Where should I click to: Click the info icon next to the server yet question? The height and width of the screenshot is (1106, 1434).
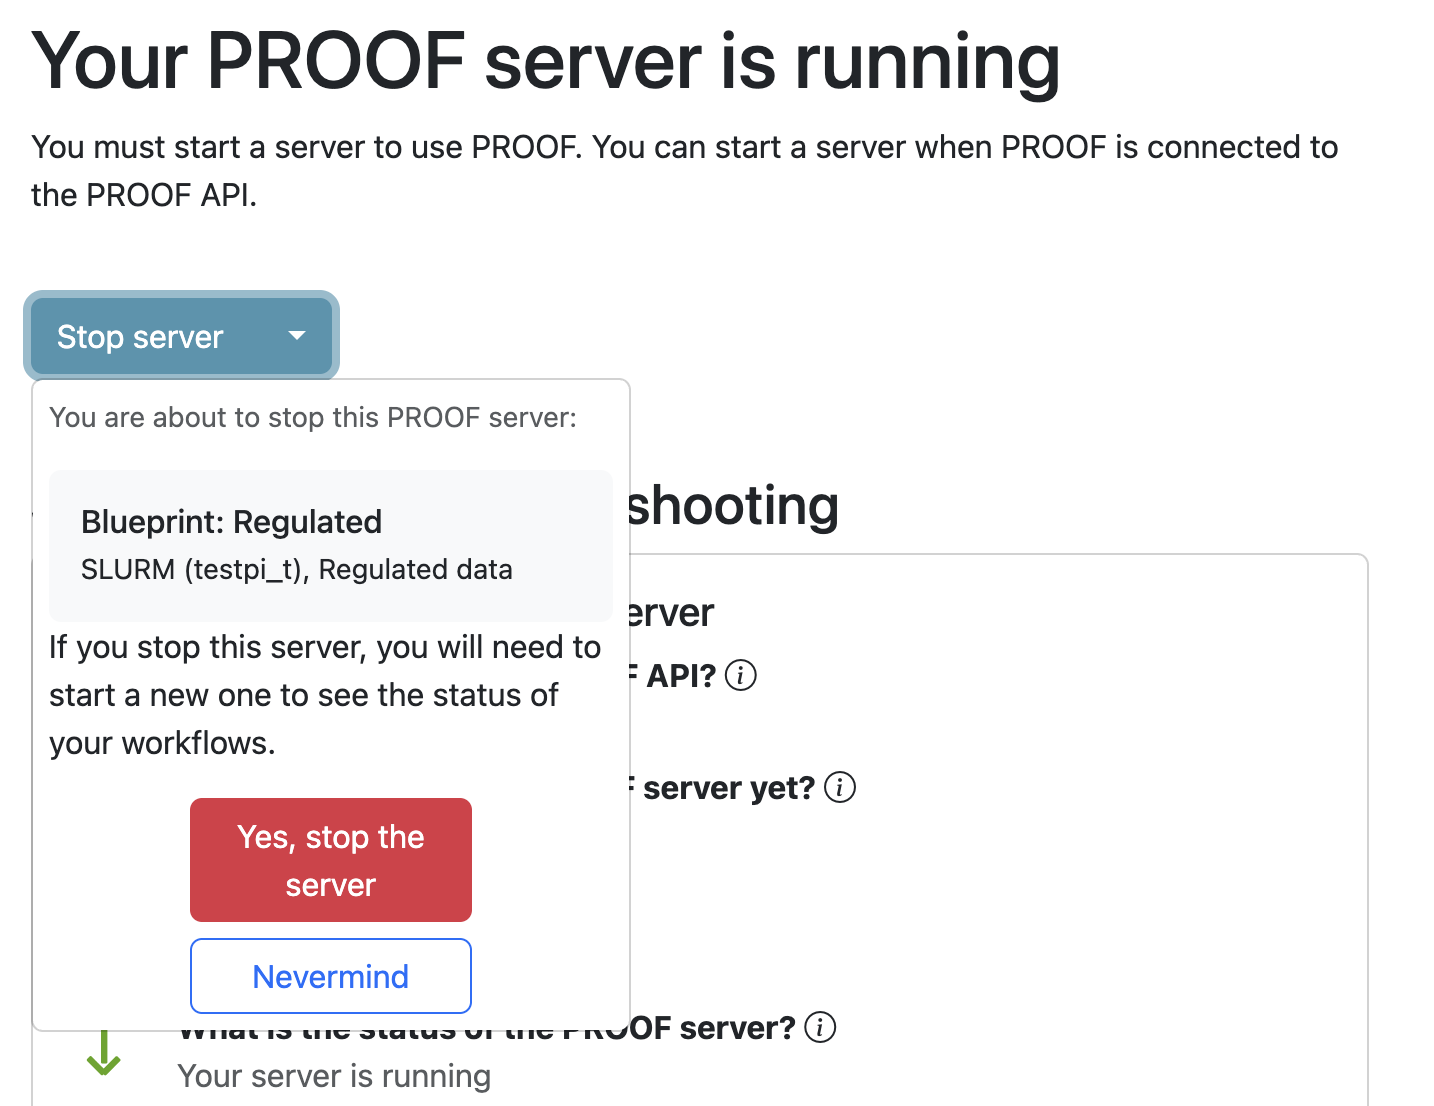[841, 787]
